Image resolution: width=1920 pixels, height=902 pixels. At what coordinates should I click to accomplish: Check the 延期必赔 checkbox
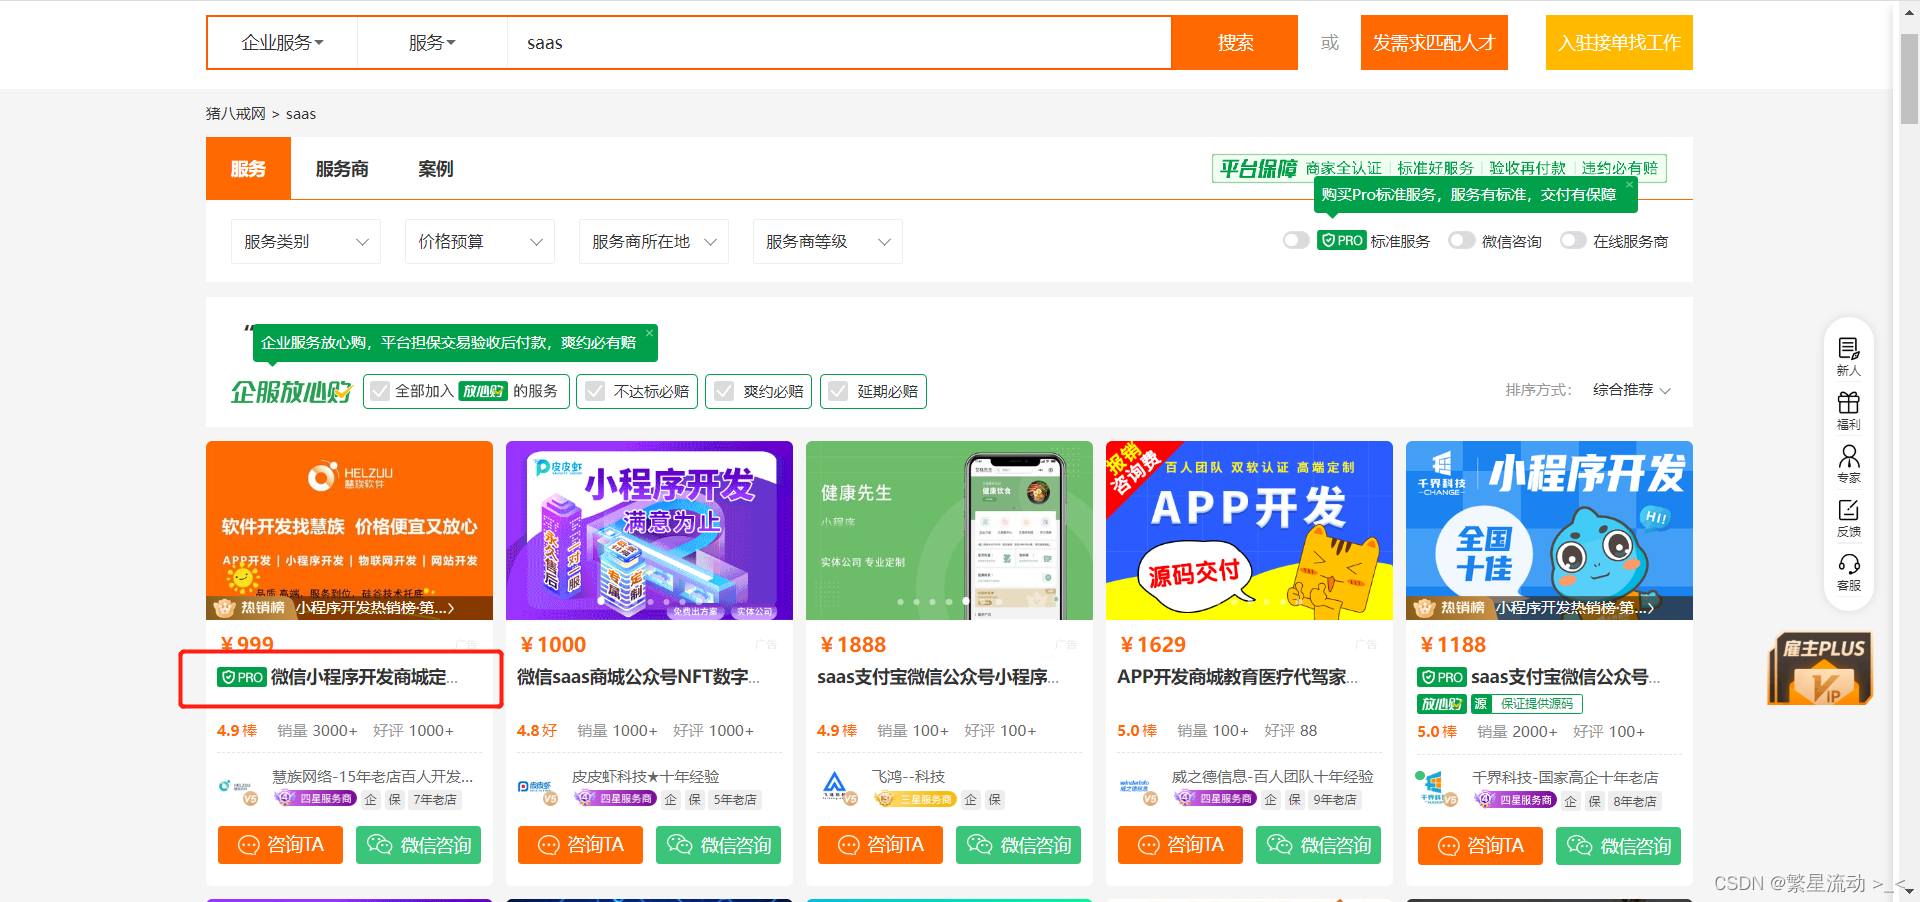coord(838,391)
